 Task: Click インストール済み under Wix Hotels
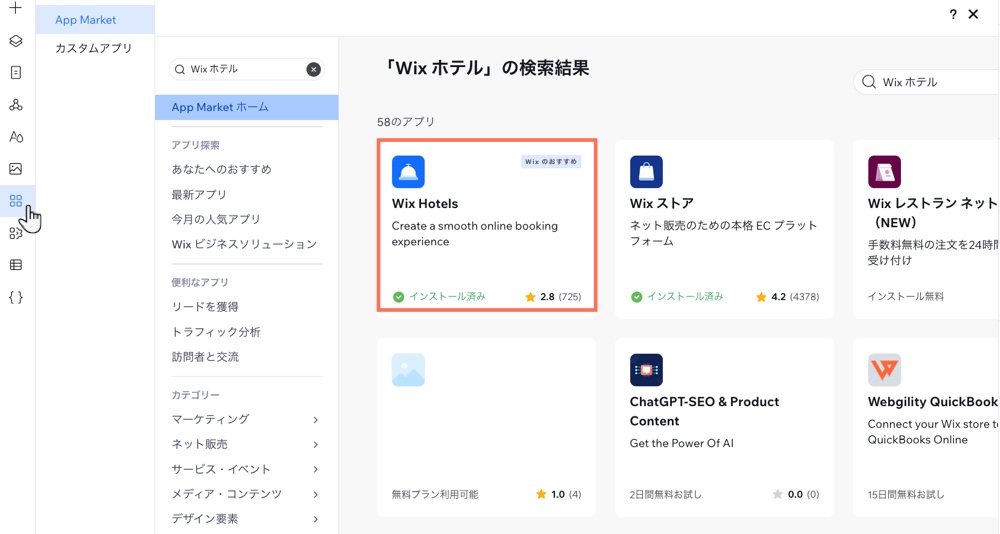click(439, 297)
